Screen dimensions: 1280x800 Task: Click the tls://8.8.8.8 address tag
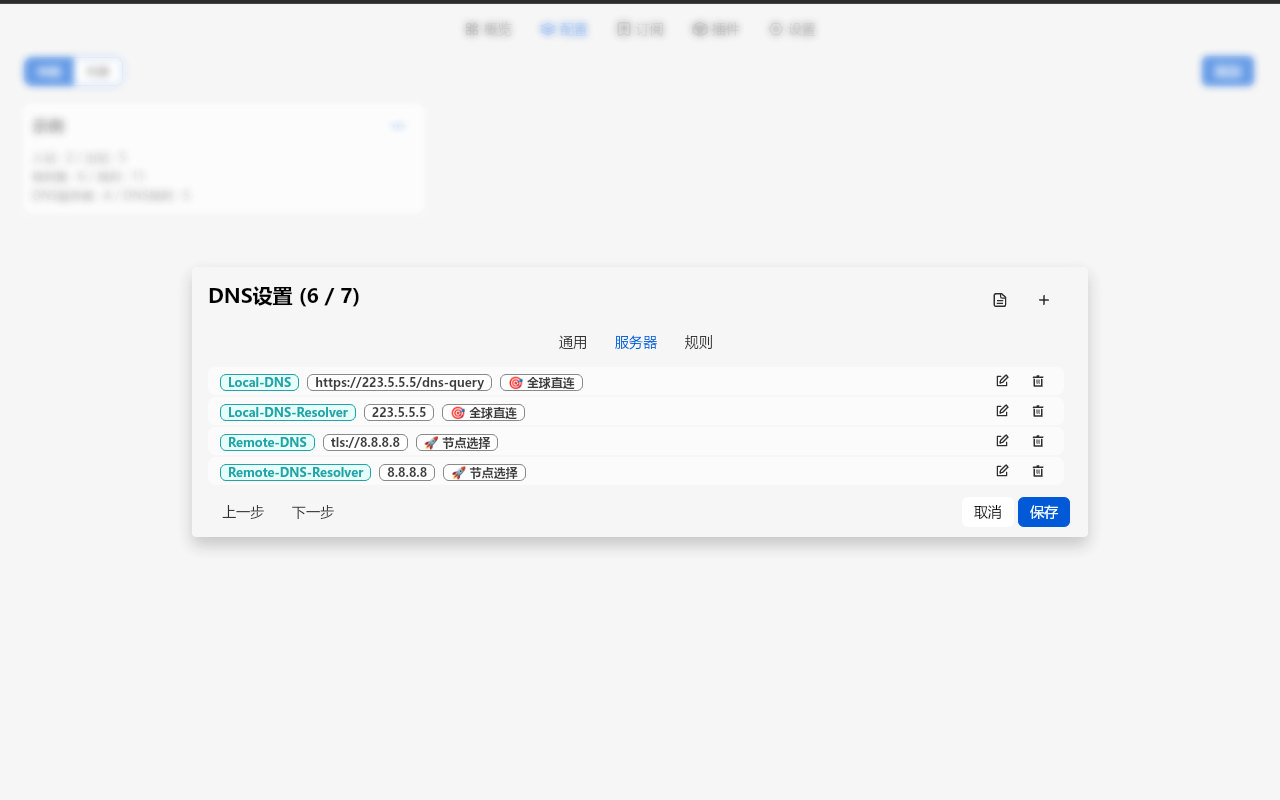click(x=365, y=442)
